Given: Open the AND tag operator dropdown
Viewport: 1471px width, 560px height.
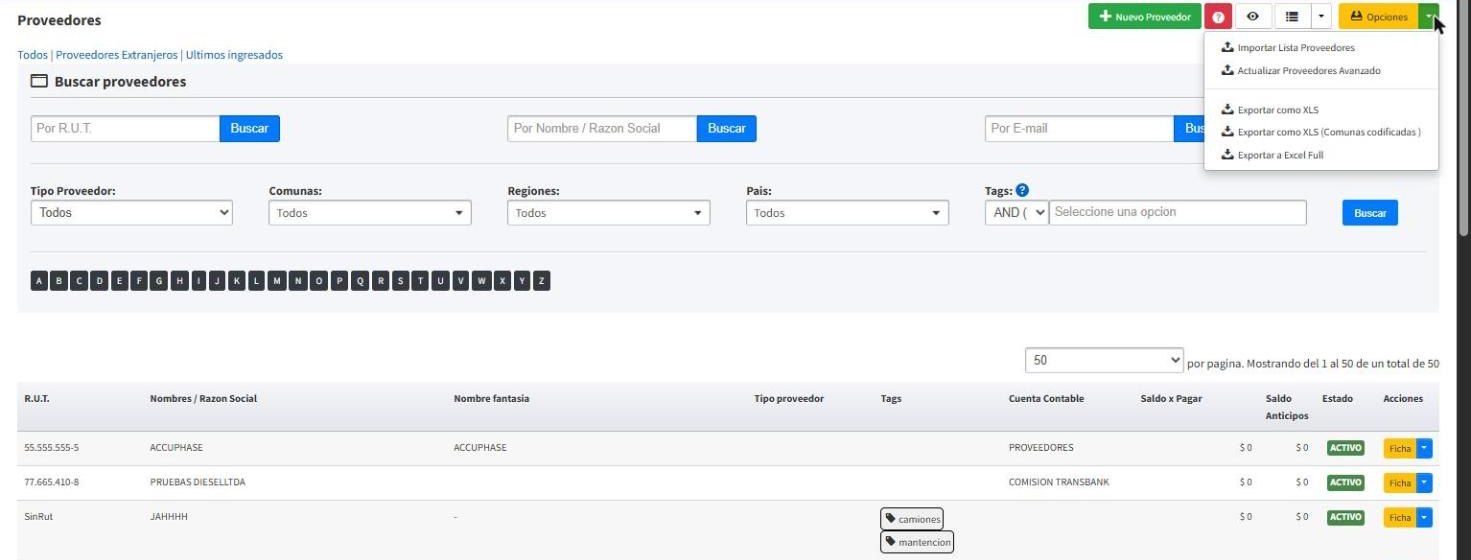Looking at the screenshot, I should point(1017,212).
